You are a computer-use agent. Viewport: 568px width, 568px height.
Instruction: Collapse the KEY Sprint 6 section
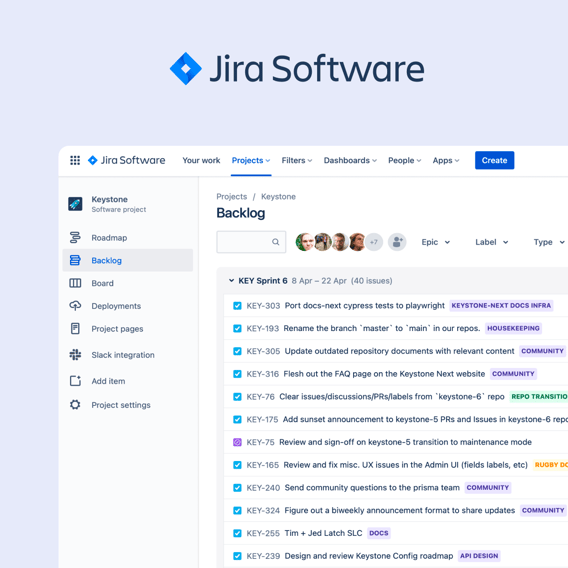pos(231,280)
